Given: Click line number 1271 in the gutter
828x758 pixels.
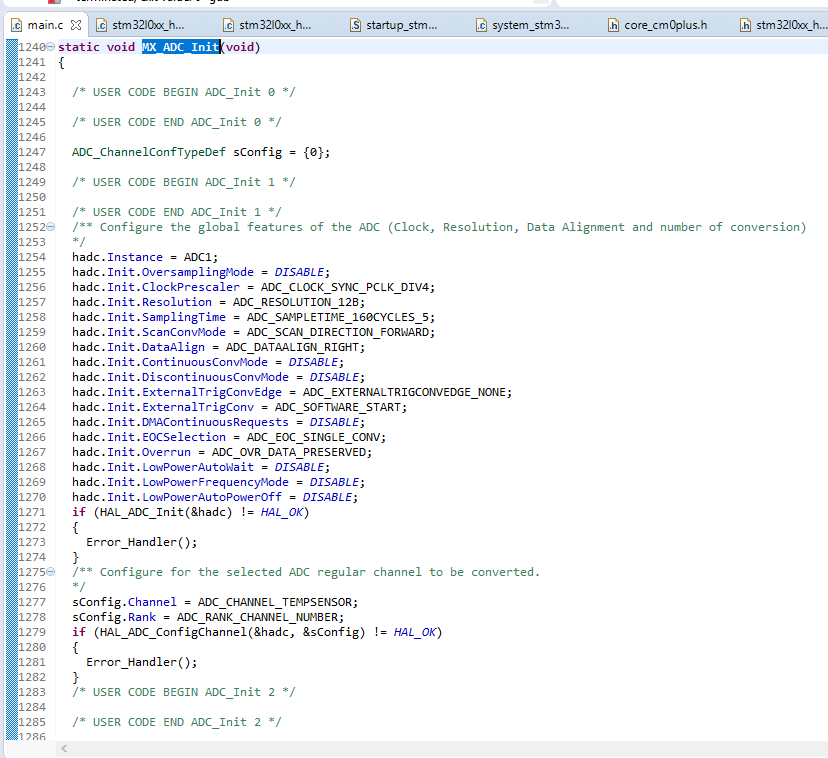Looking at the screenshot, I should click(x=32, y=512).
